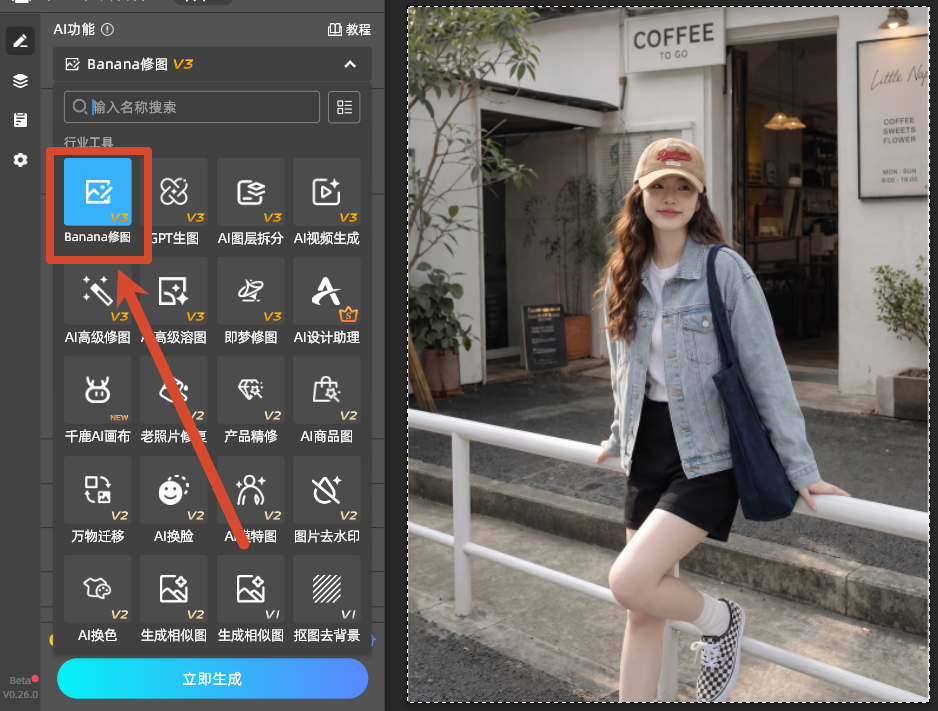Open the 高级溶图 tool
This screenshot has height=711, width=938.
pos(174,291)
